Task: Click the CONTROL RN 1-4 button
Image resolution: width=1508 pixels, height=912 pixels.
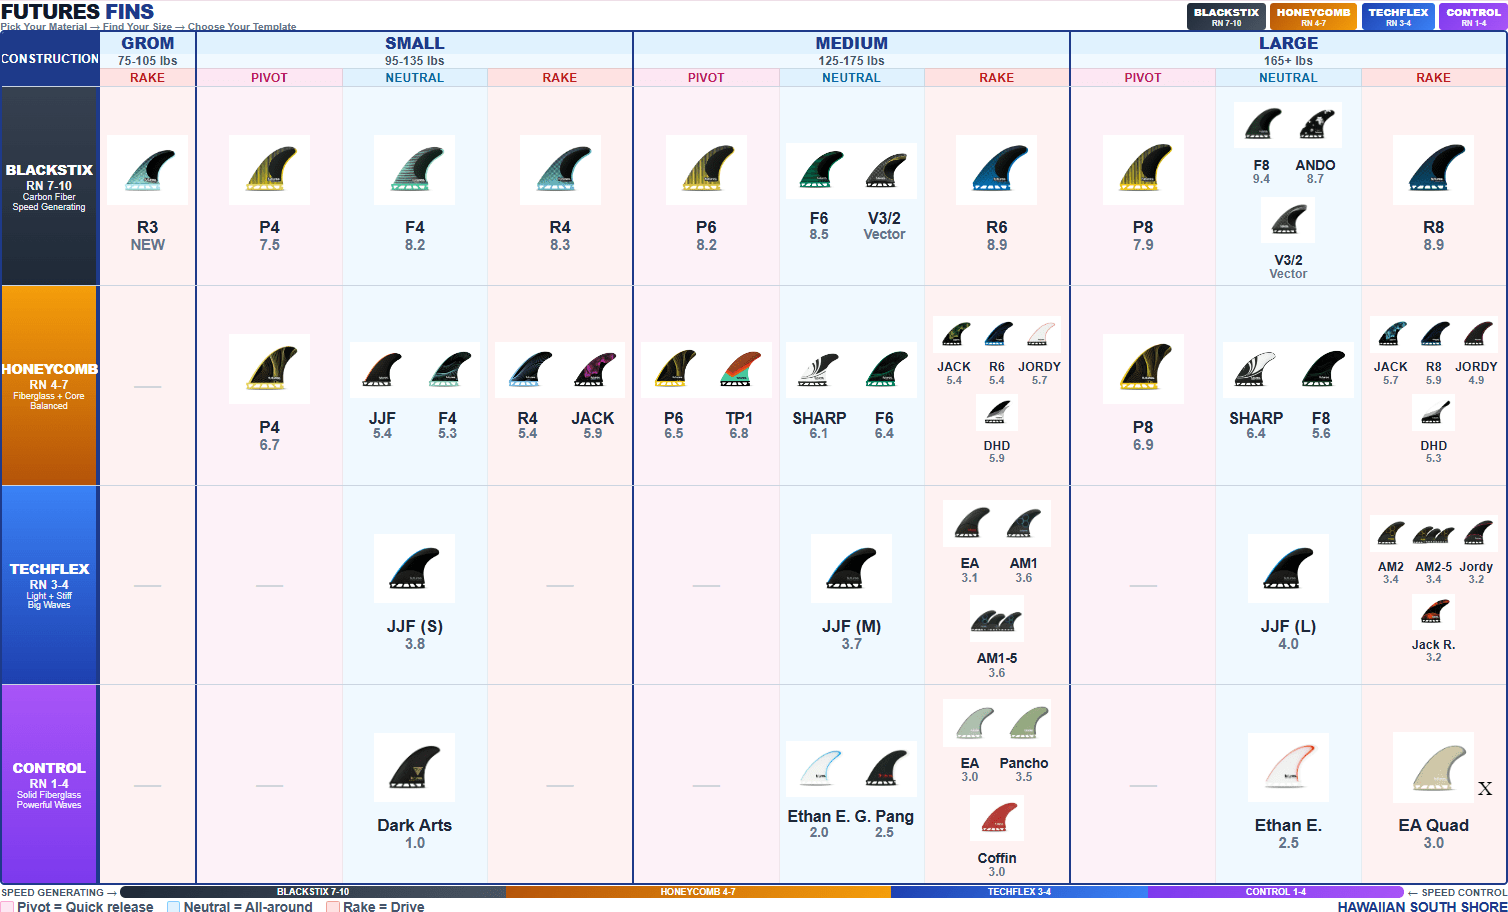Action: [1472, 15]
